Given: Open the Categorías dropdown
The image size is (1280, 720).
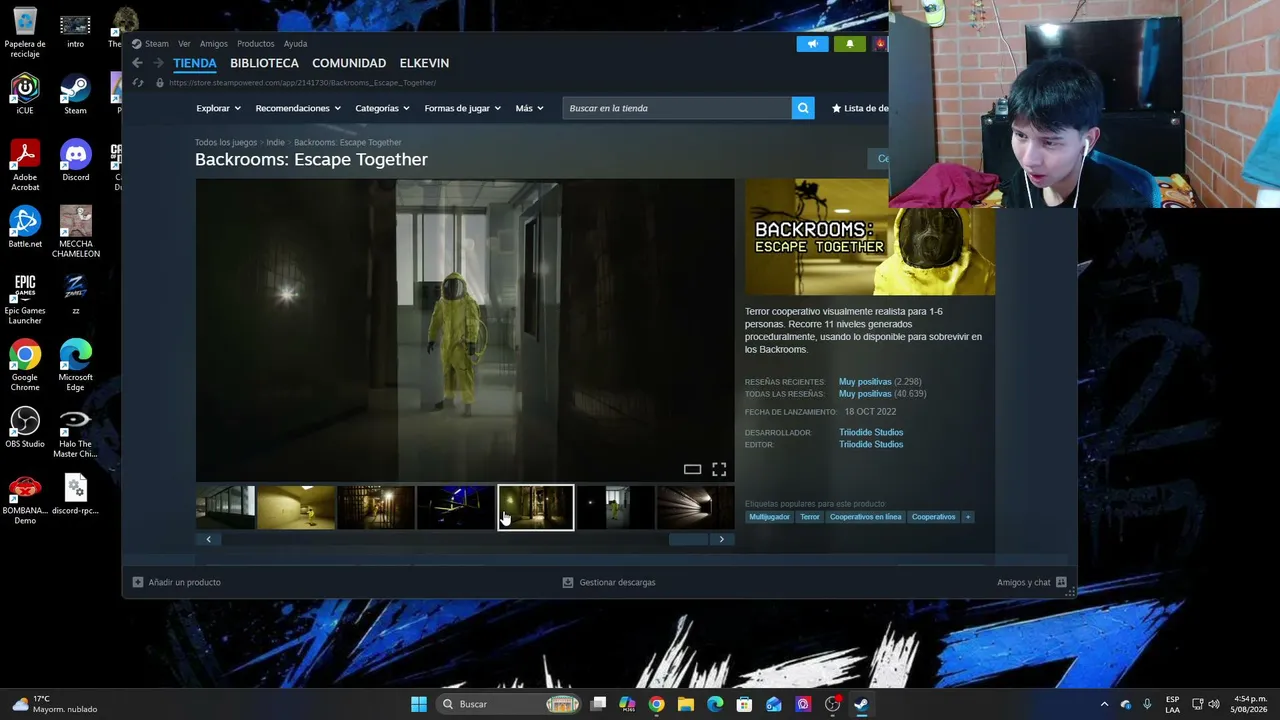Looking at the screenshot, I should coord(383,108).
